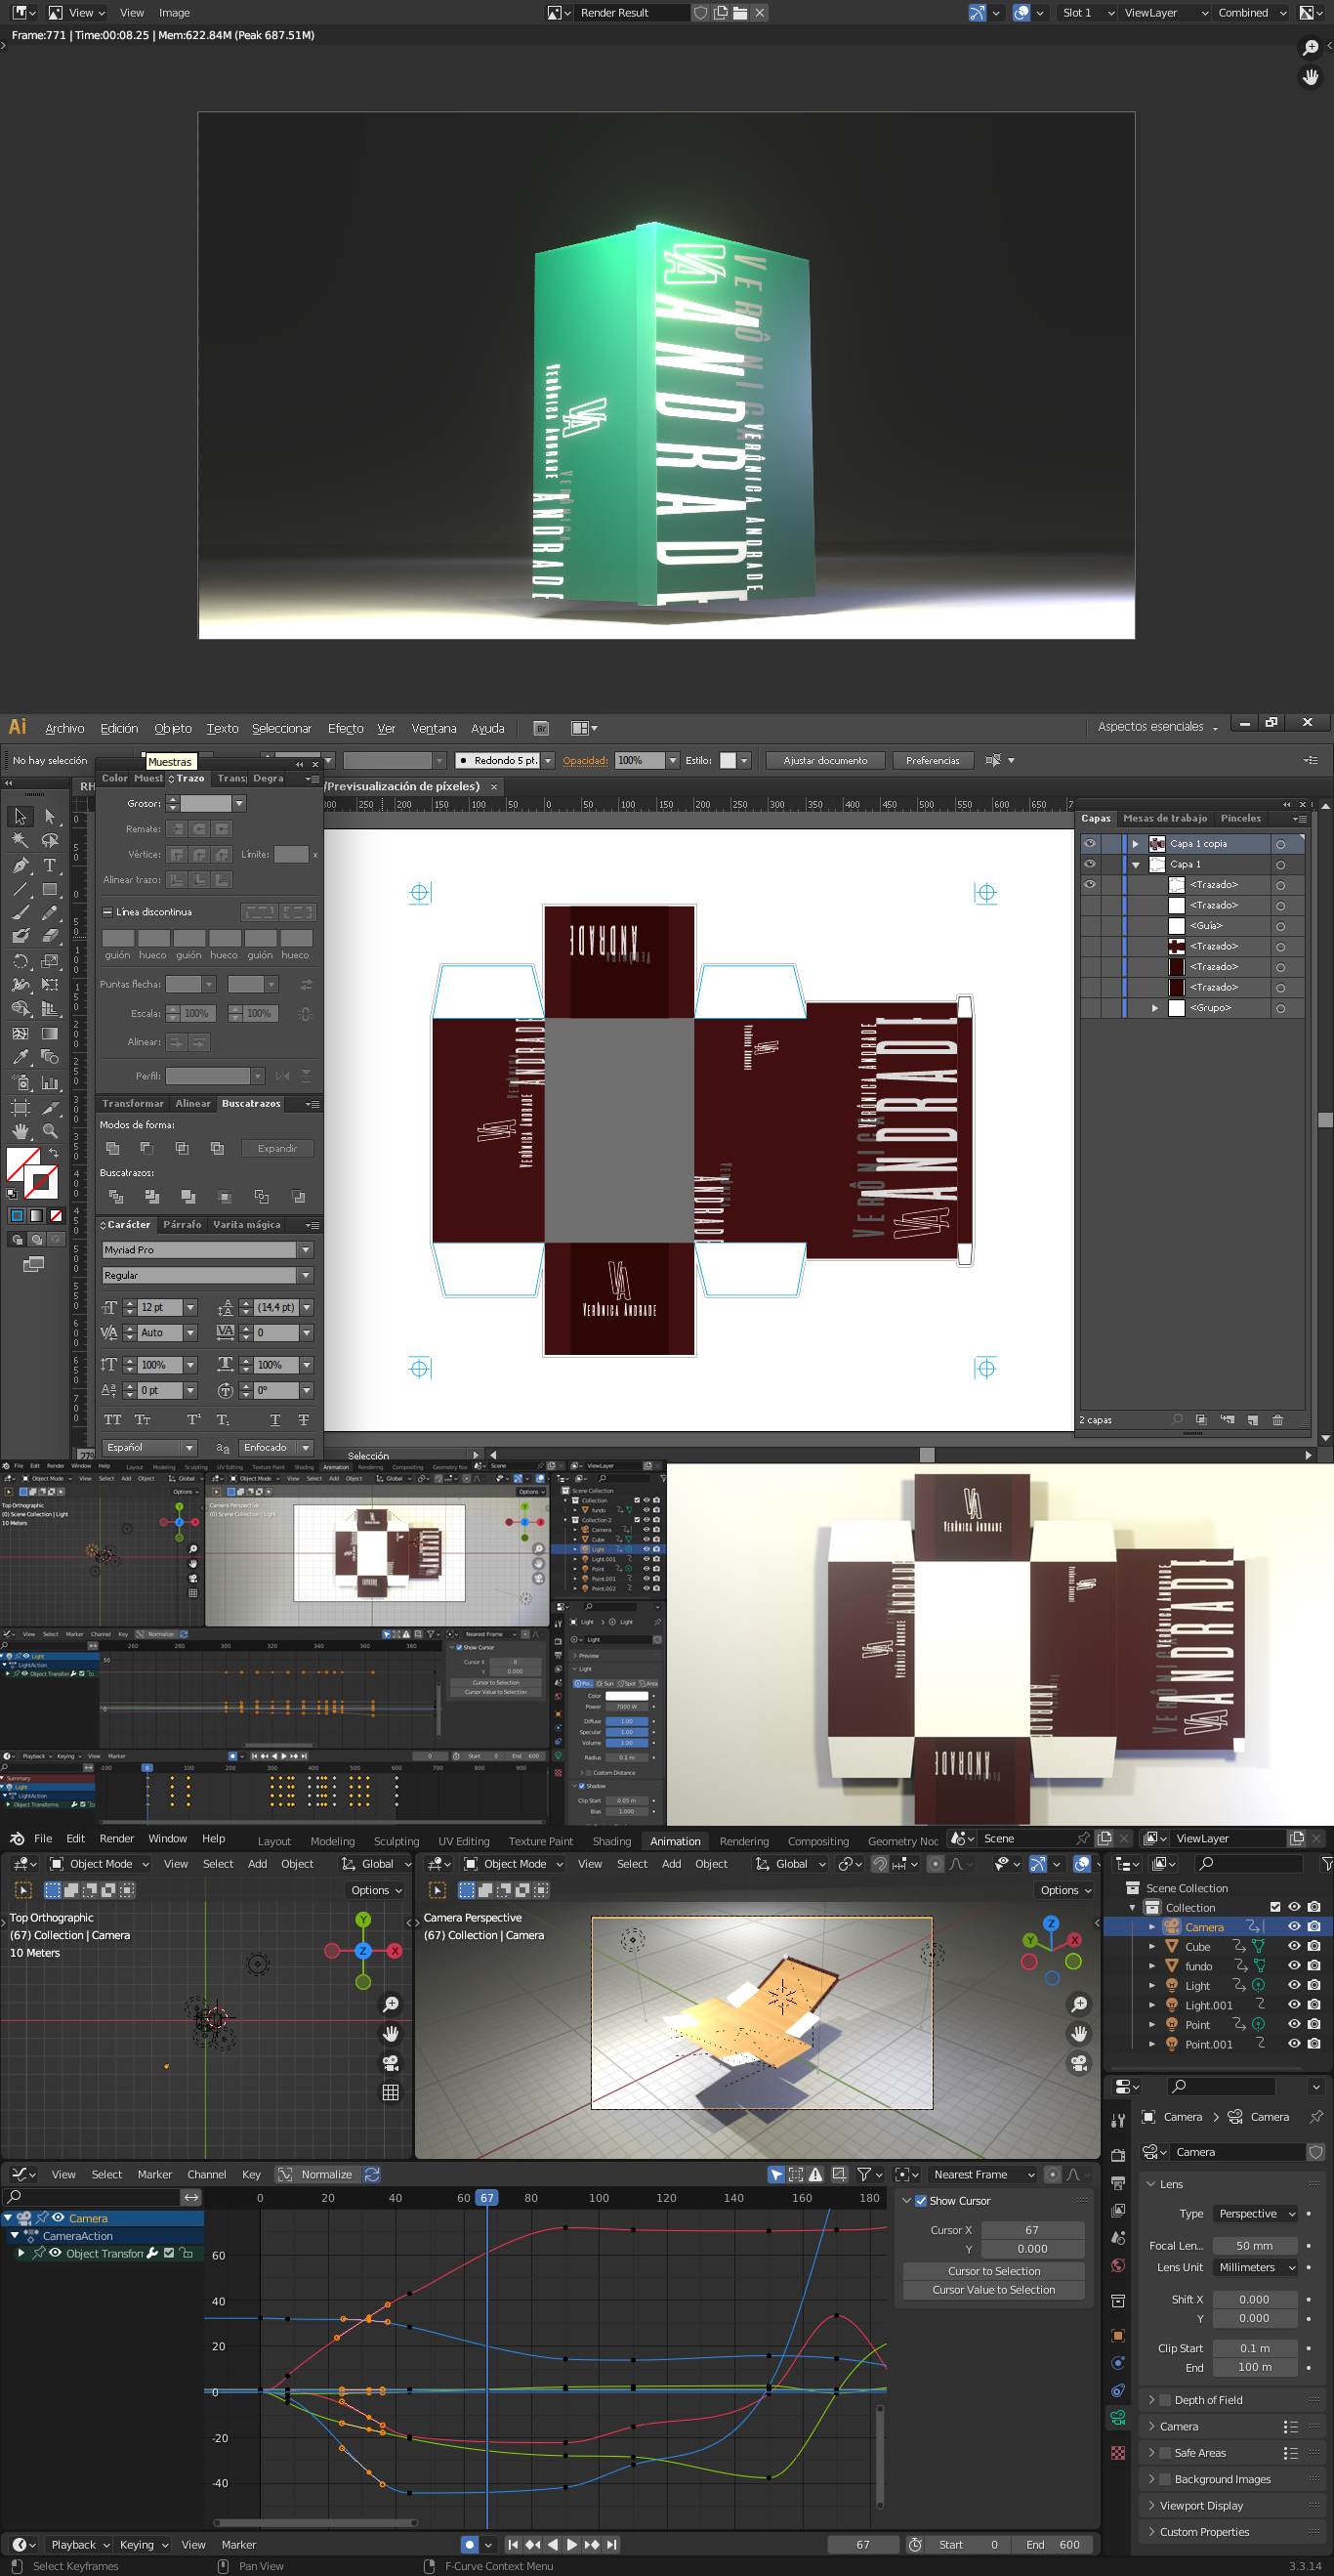
Task: Toggle camera view gizmo in Top Orthographic viewport
Action: point(391,2062)
